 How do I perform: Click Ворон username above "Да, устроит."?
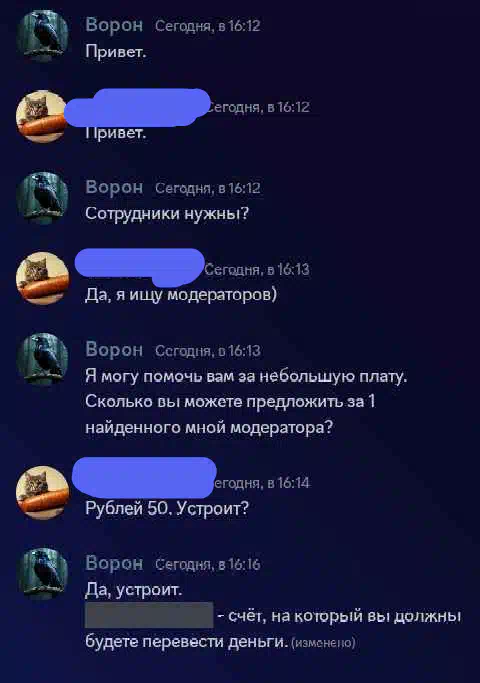coord(114,563)
